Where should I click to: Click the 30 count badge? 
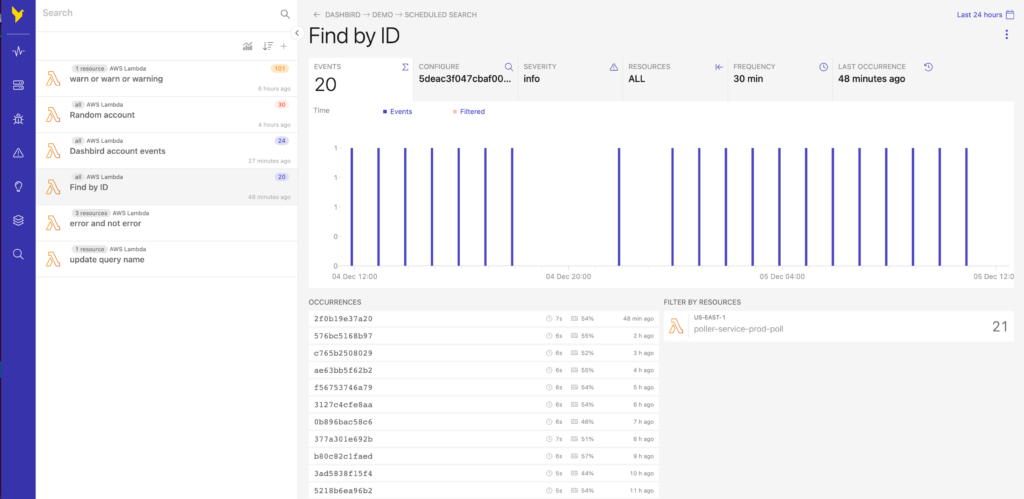point(281,105)
